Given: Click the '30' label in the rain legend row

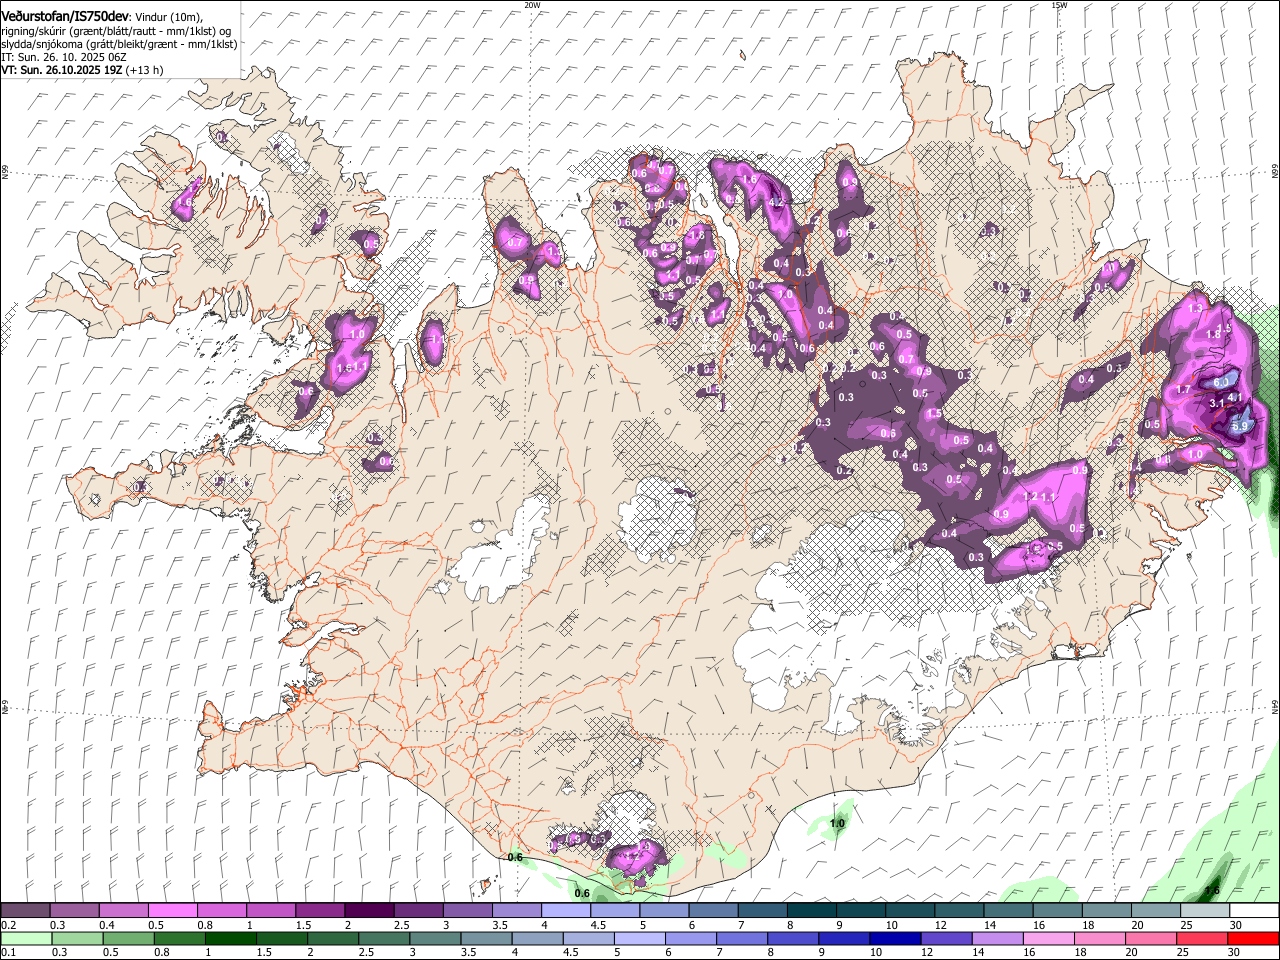Looking at the screenshot, I should click(1233, 954).
